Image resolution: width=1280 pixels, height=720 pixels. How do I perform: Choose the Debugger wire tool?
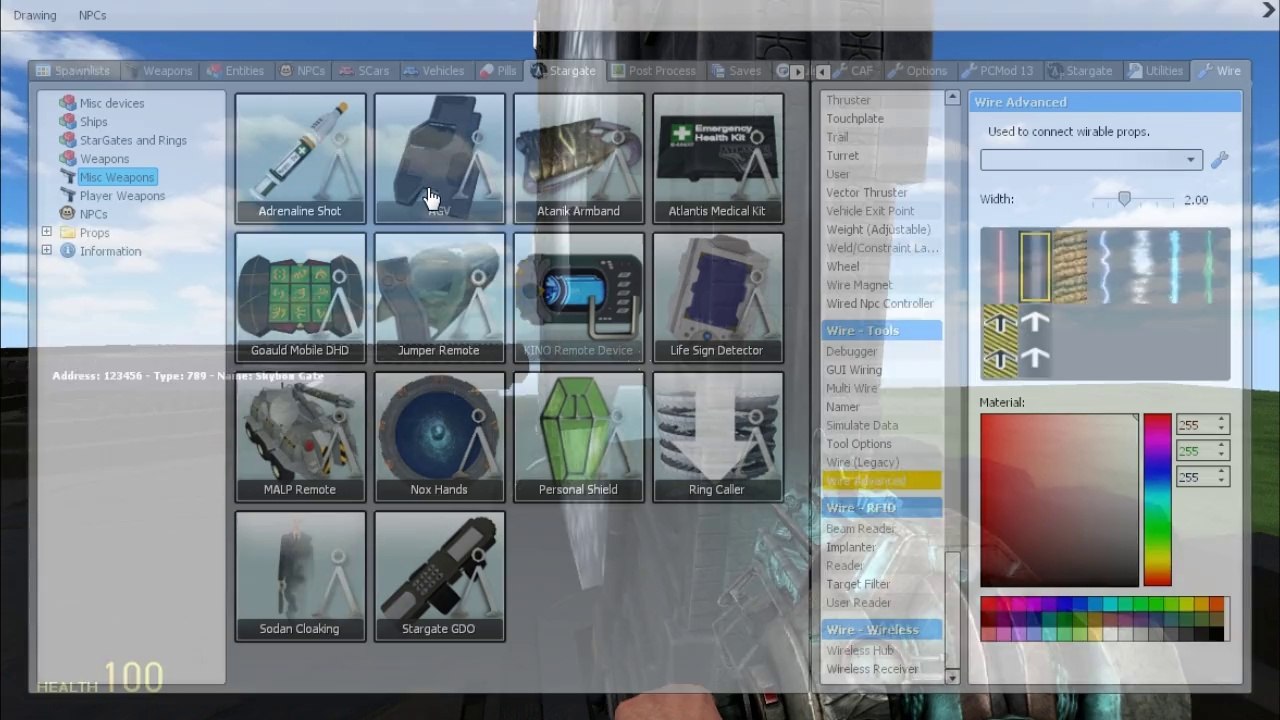(x=852, y=351)
